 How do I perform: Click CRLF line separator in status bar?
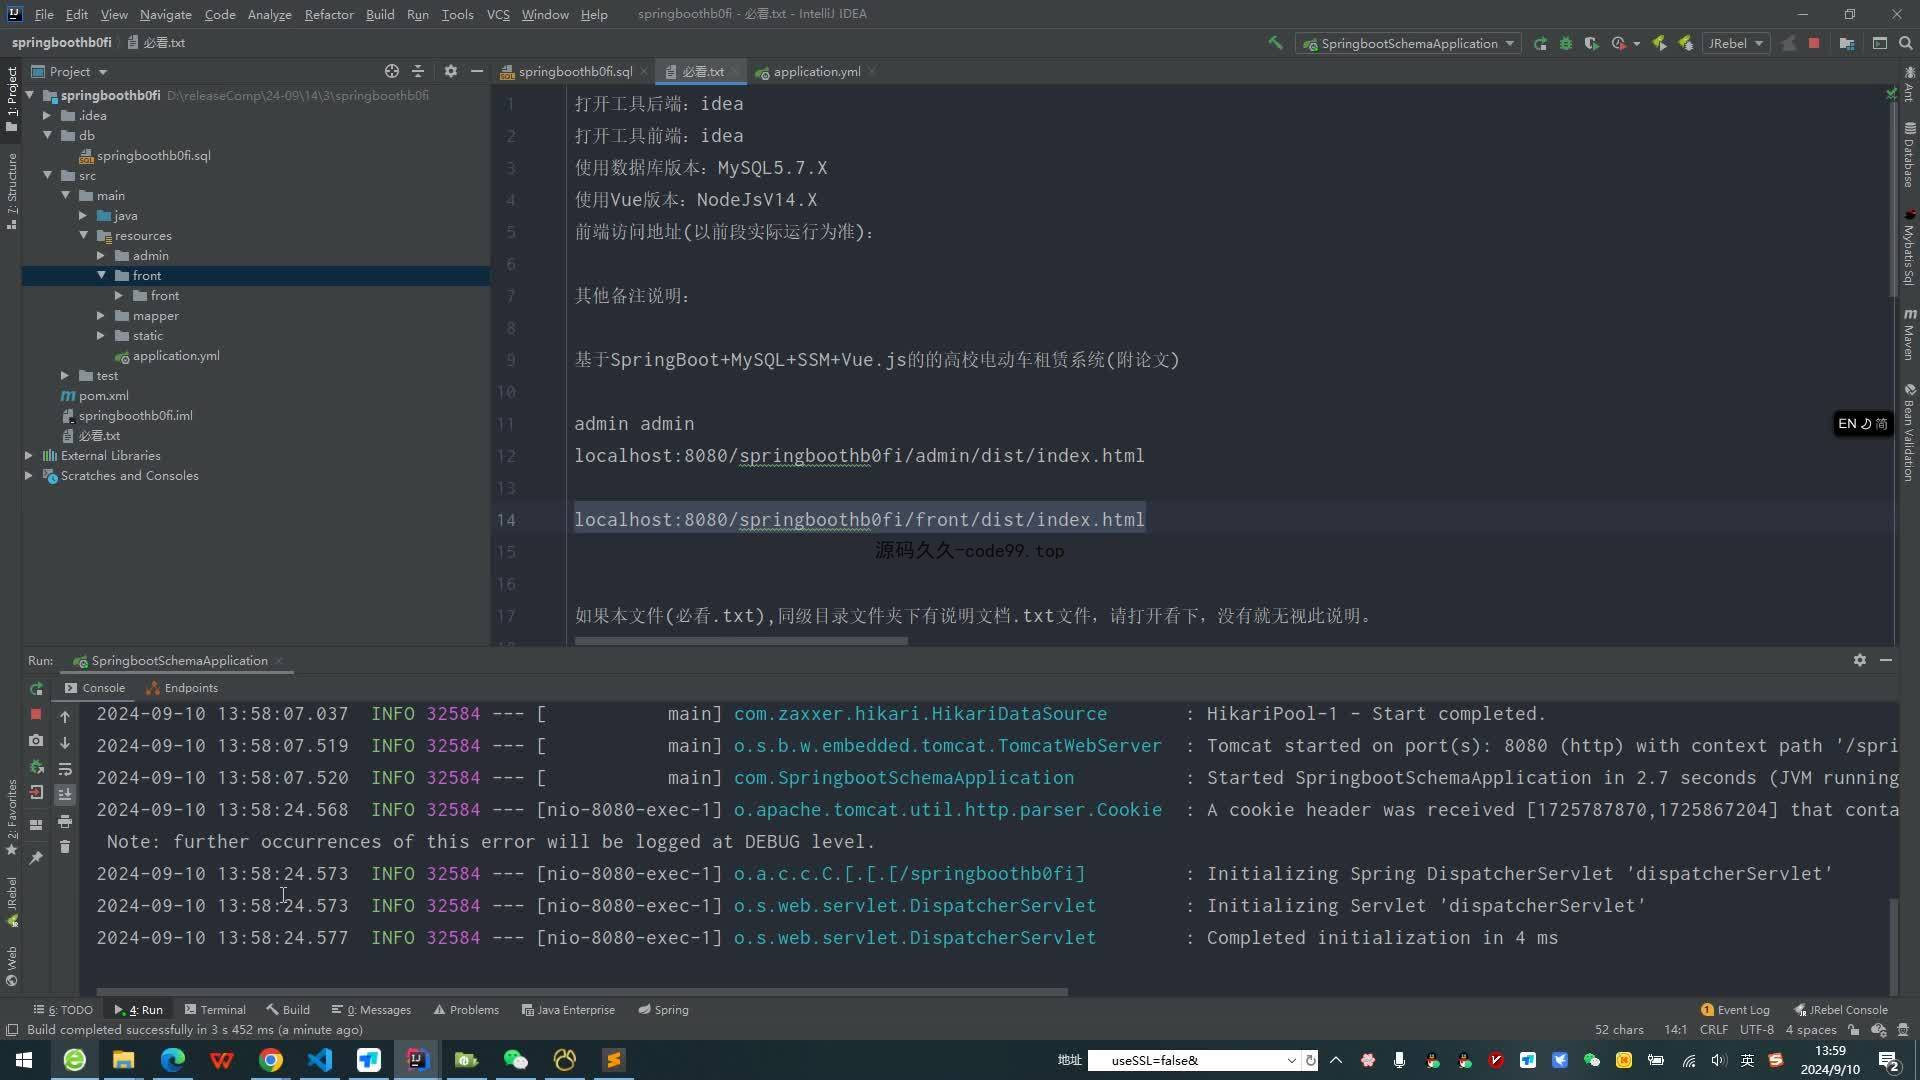[x=1713, y=1030]
